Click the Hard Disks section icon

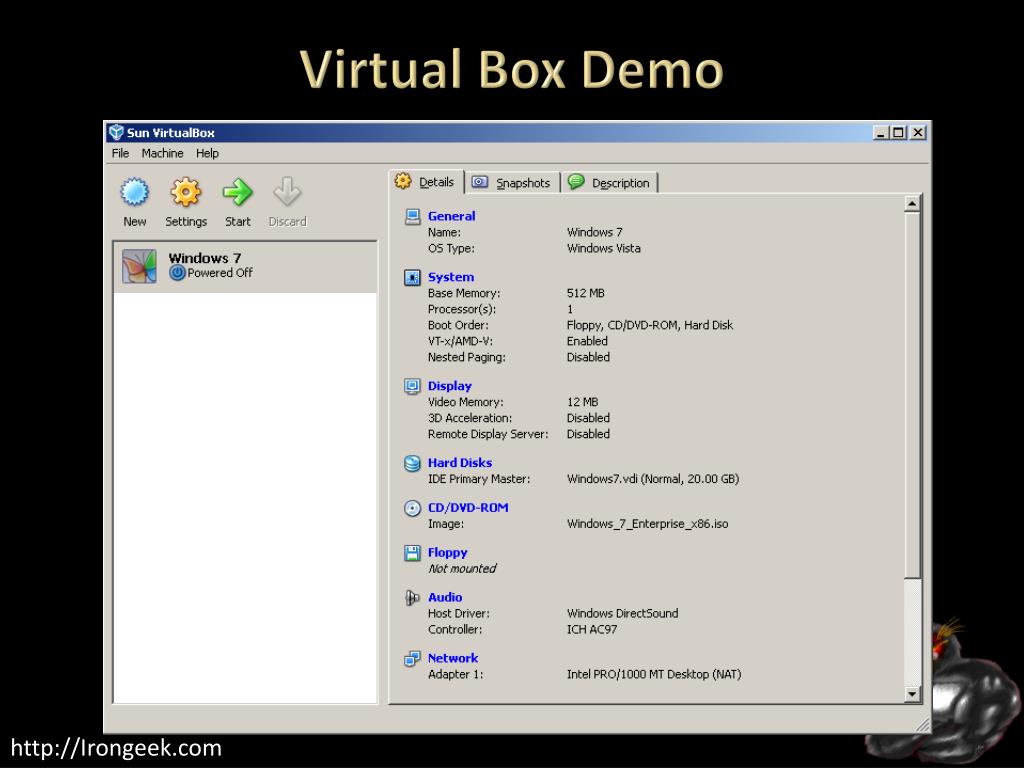pos(412,463)
